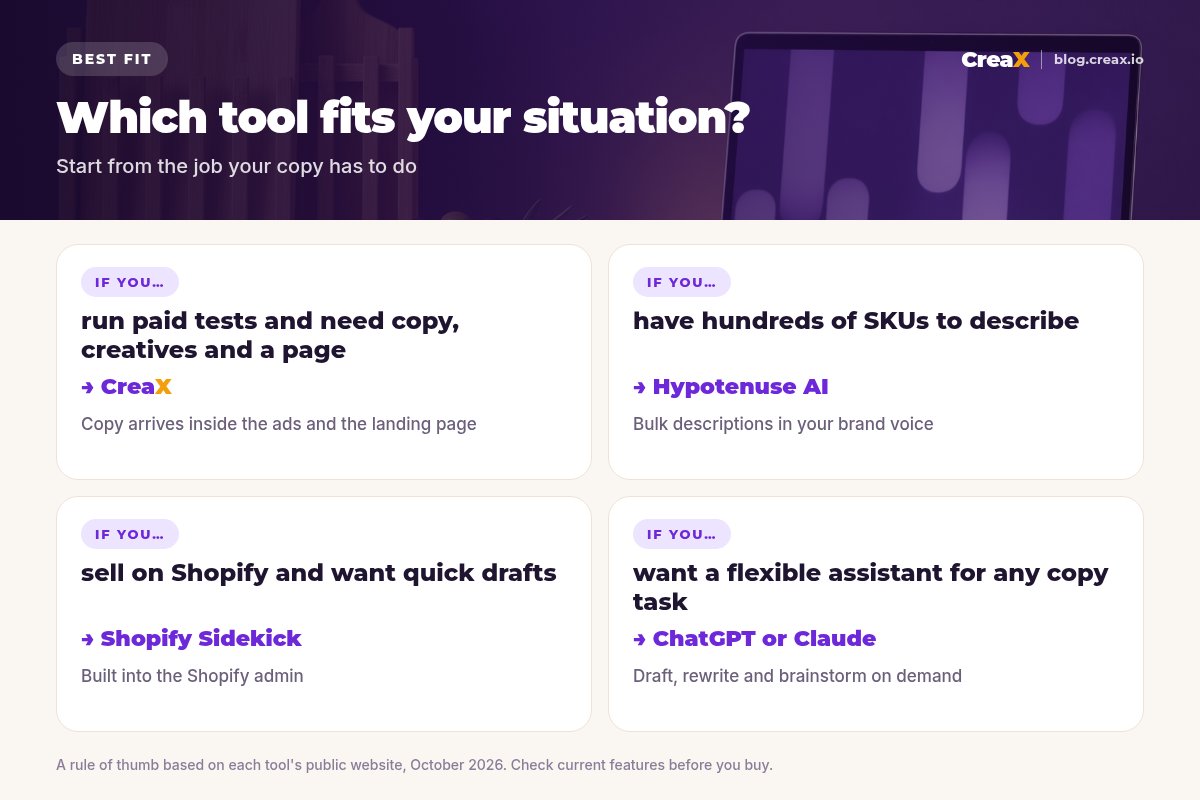1200x800 pixels.
Task: Click the arrow icon before Shopify Sidekick
Action: click(x=88, y=639)
